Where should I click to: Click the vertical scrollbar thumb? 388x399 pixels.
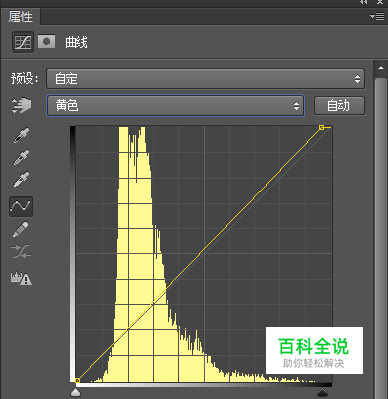point(381,238)
